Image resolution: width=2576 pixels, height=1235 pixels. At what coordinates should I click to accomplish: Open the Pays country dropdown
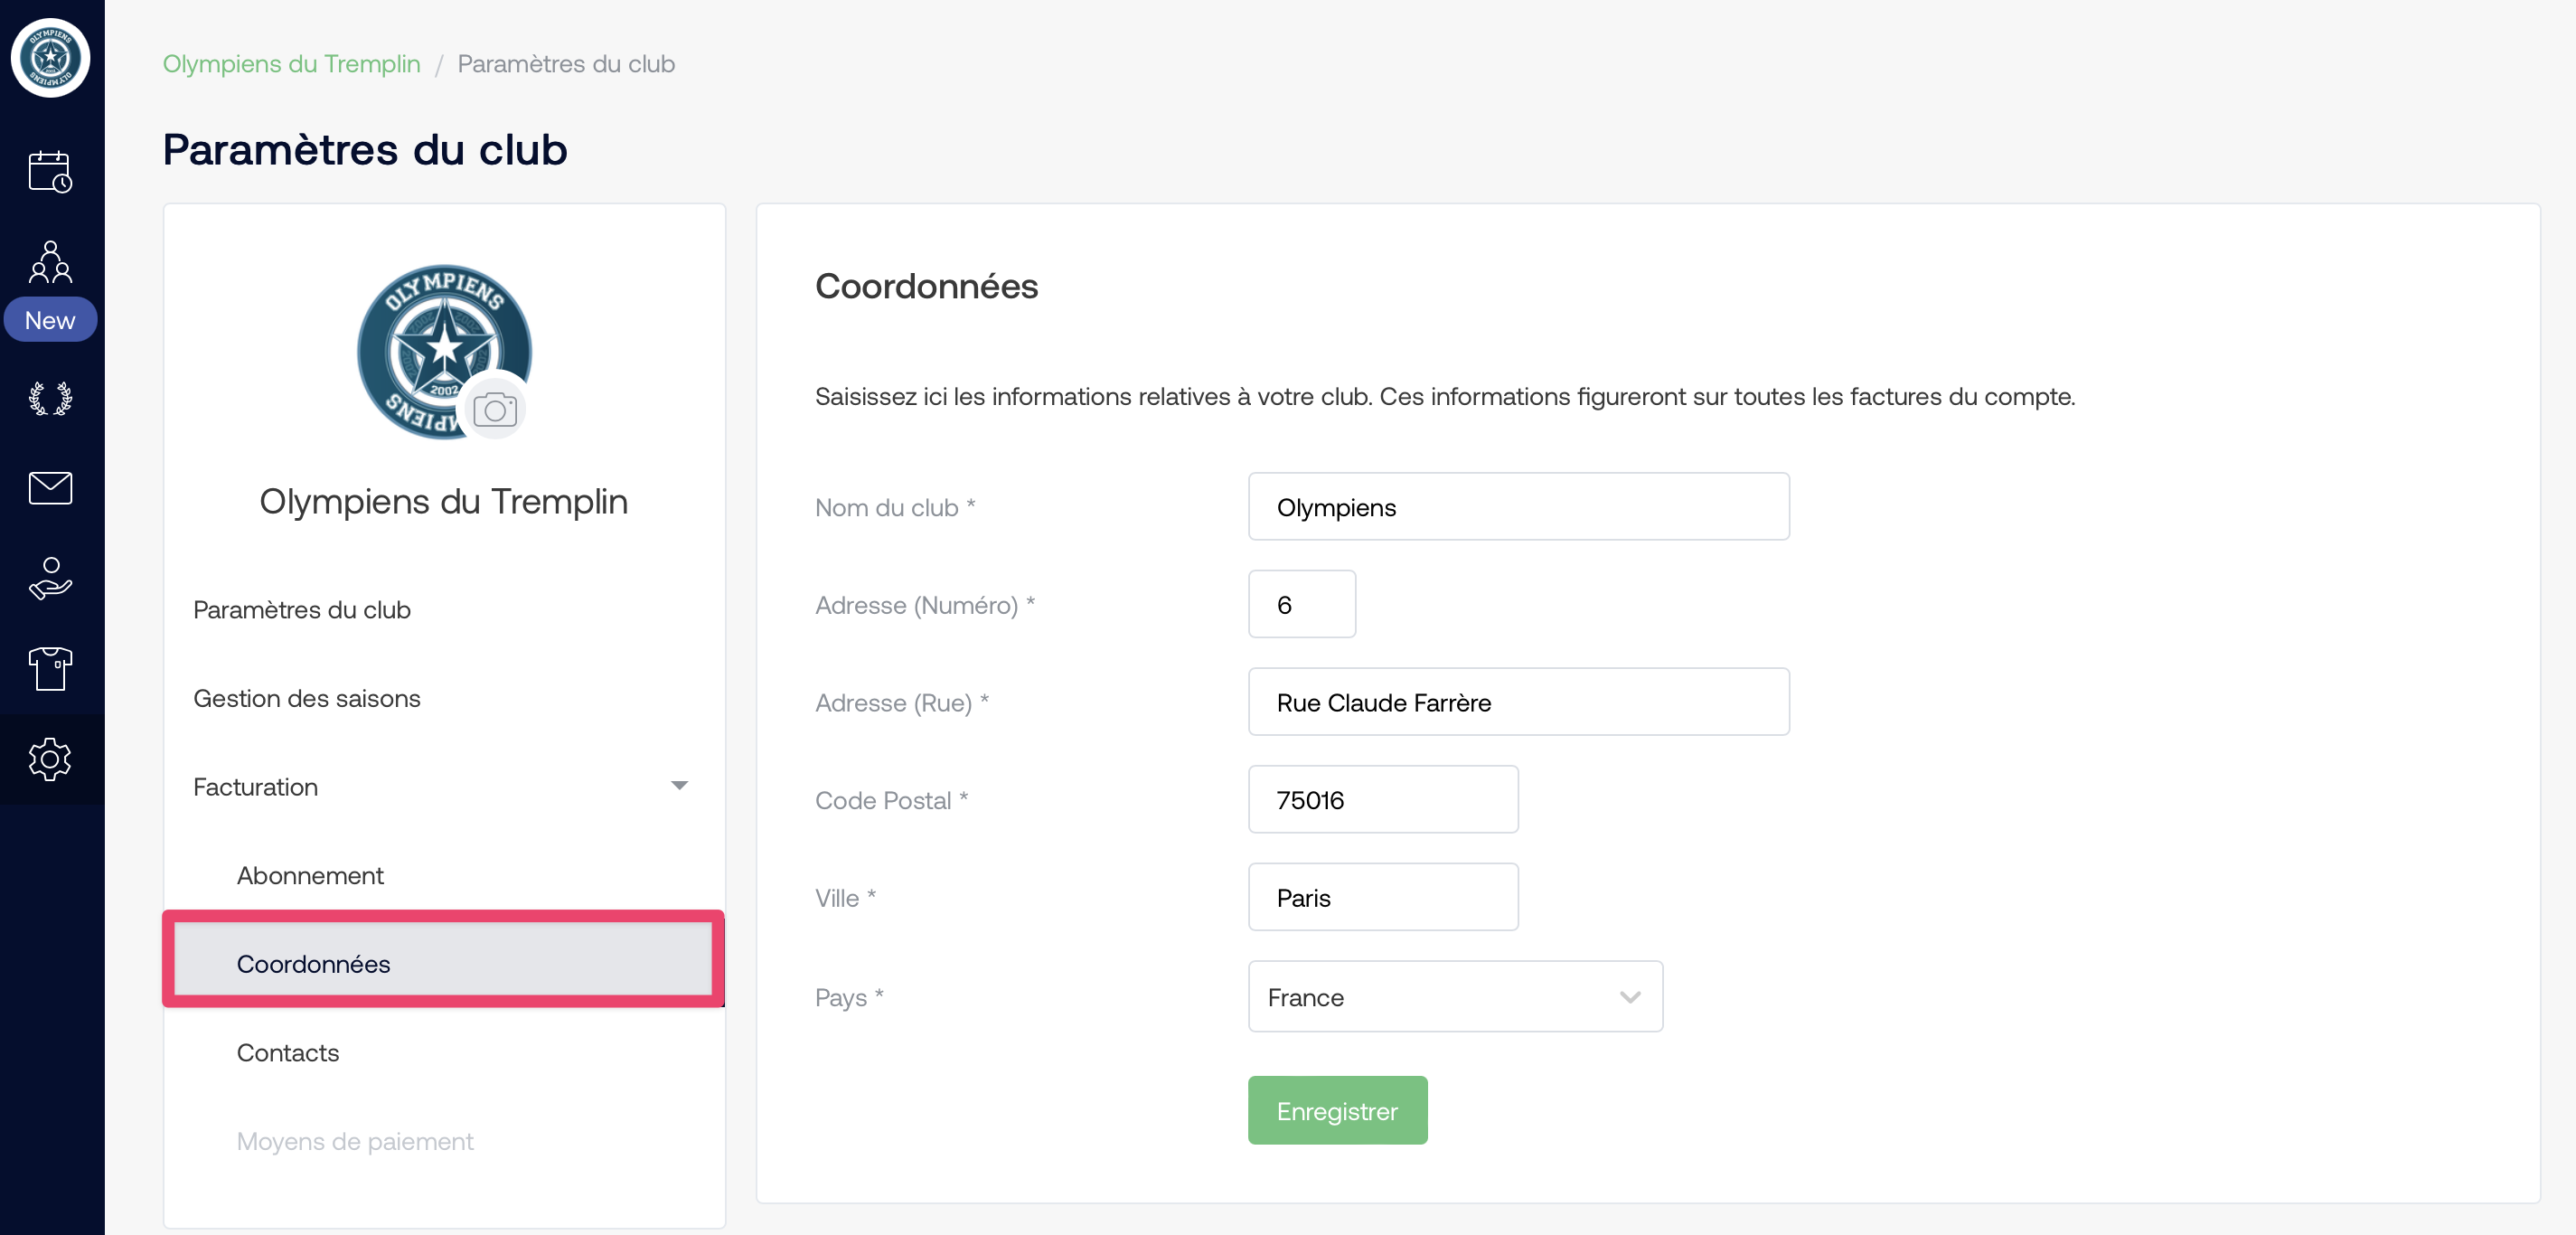pyautogui.click(x=1455, y=997)
